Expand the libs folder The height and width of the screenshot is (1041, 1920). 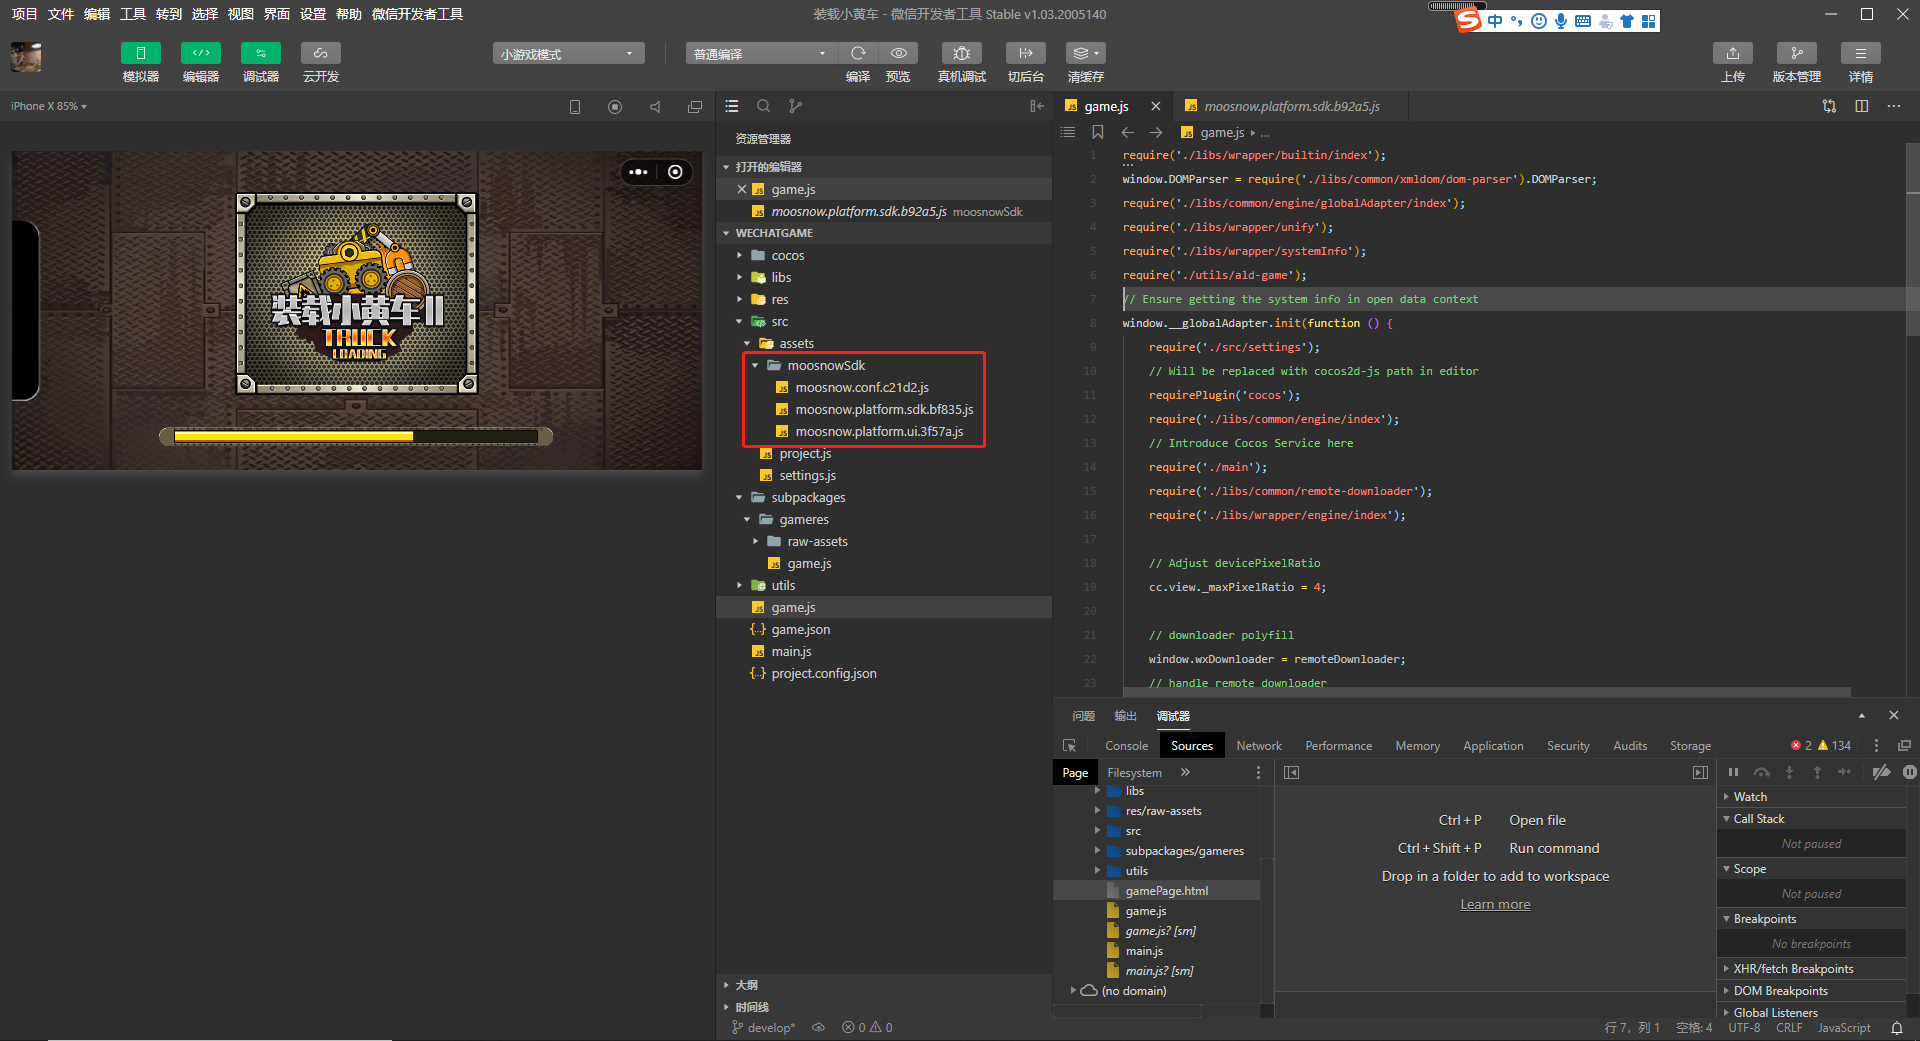click(x=884, y=277)
